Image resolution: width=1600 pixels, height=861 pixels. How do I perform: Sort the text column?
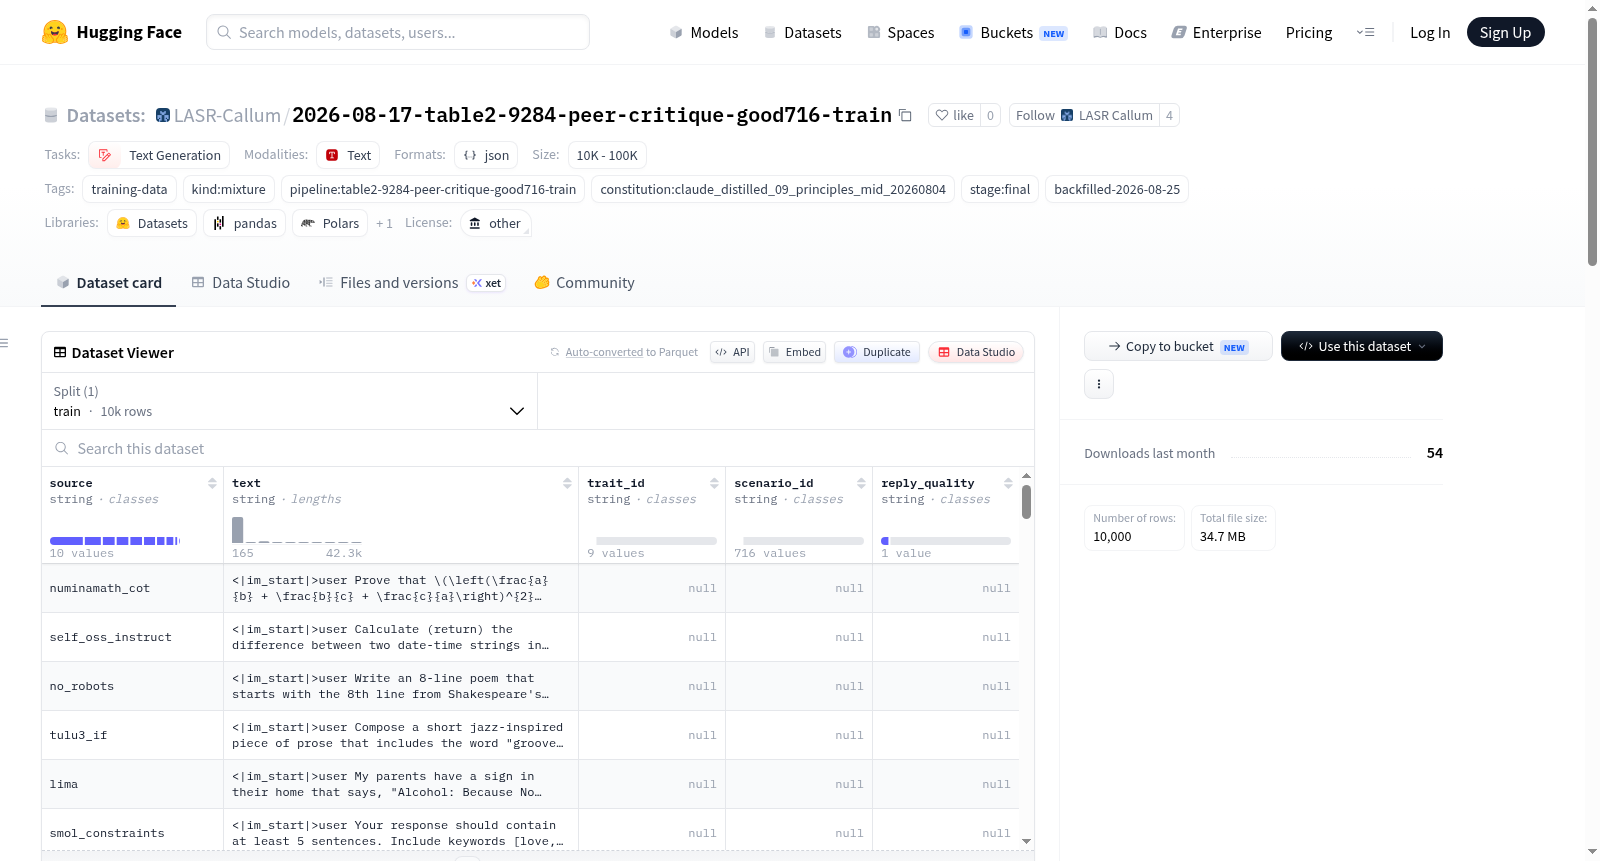[567, 483]
